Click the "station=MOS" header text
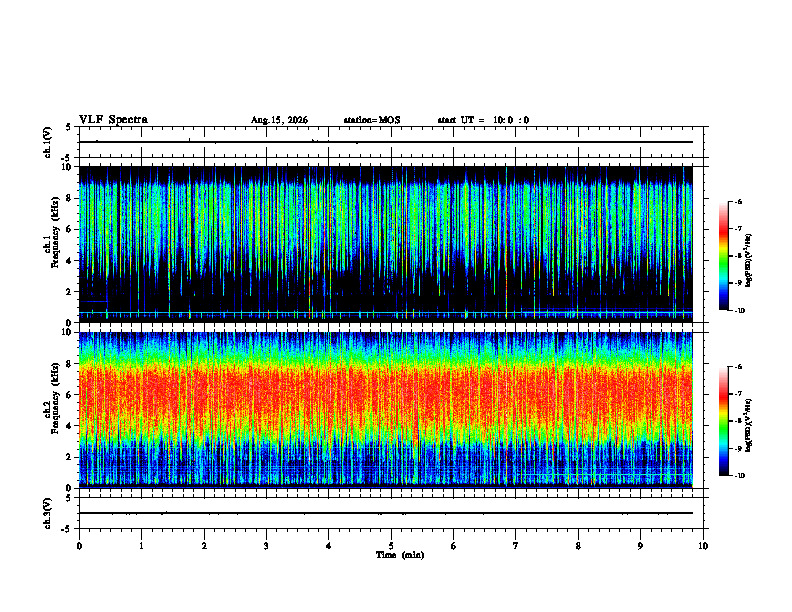The height and width of the screenshot is (612, 792). pyautogui.click(x=372, y=120)
